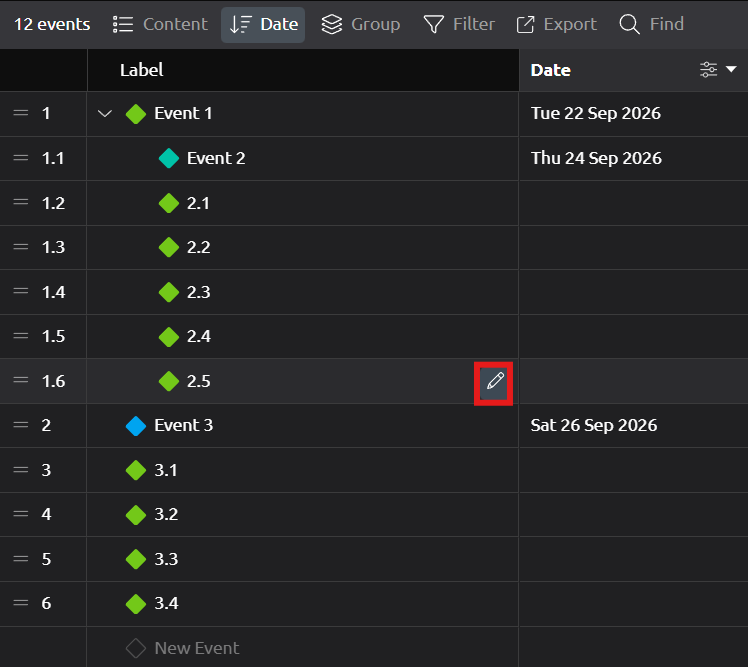Click the drag handle of row 1
748x667 pixels.
pyautogui.click(x=21, y=113)
